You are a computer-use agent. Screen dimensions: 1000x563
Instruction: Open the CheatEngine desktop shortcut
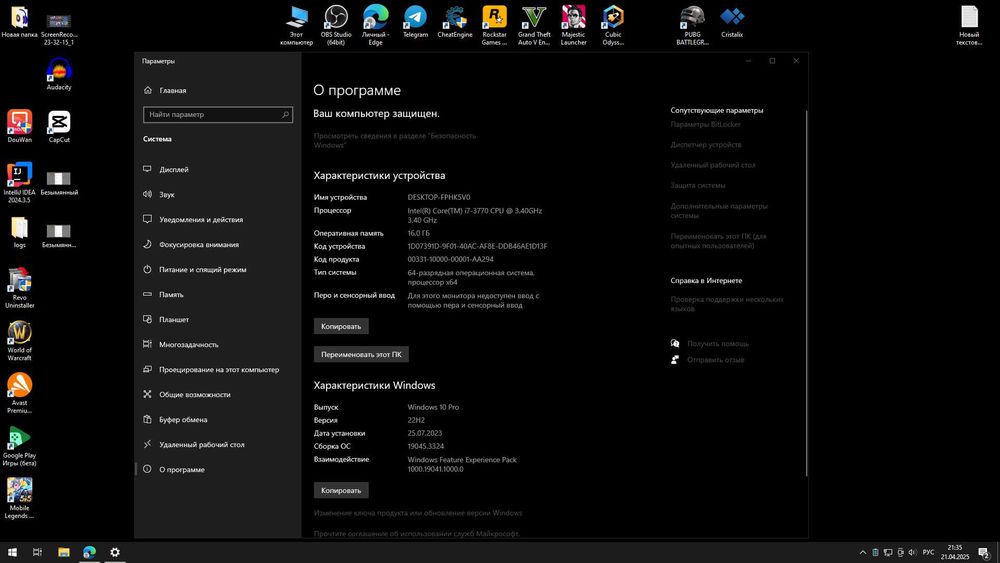[455, 22]
